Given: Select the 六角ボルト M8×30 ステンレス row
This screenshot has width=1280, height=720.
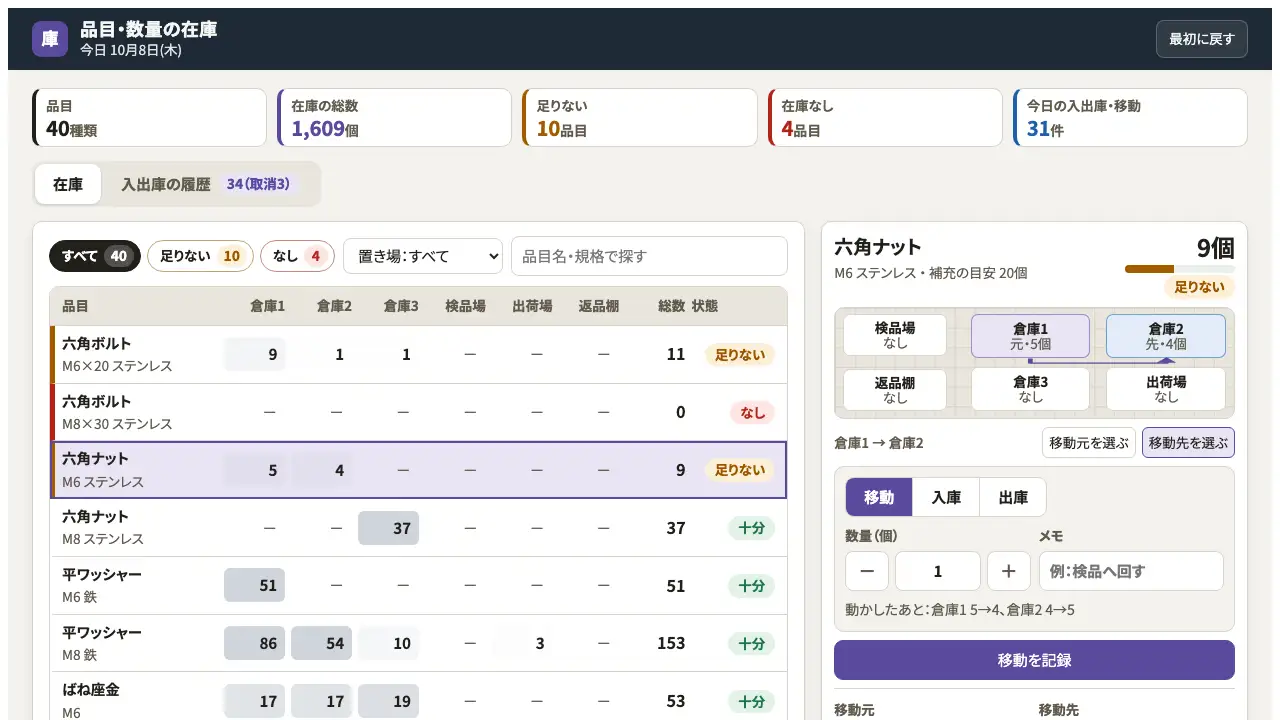Looking at the screenshot, I should pyautogui.click(x=419, y=412).
